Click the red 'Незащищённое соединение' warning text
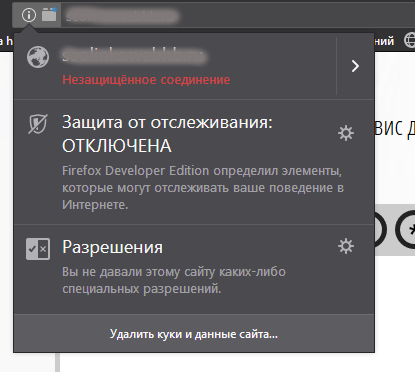This screenshot has height=372, width=415. (x=146, y=80)
